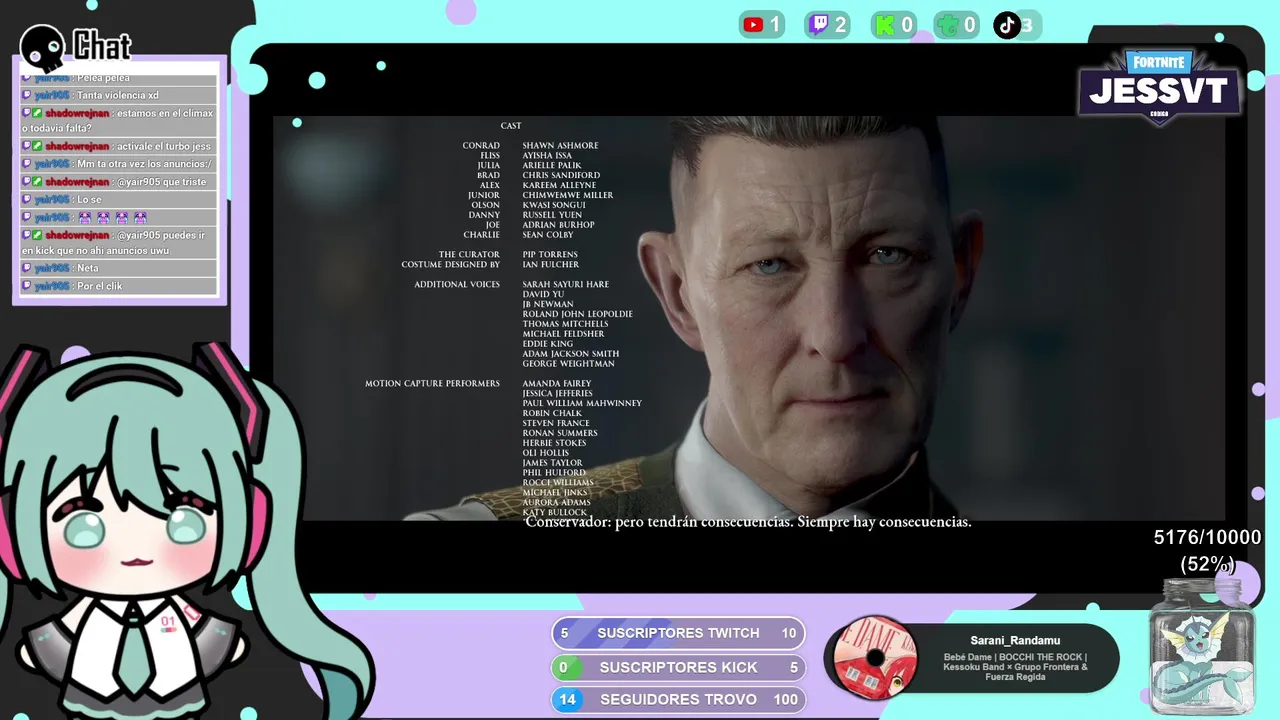Screen dimensions: 1280x720
Task: Click 'Additional Voices' credits label
Action: tap(457, 285)
